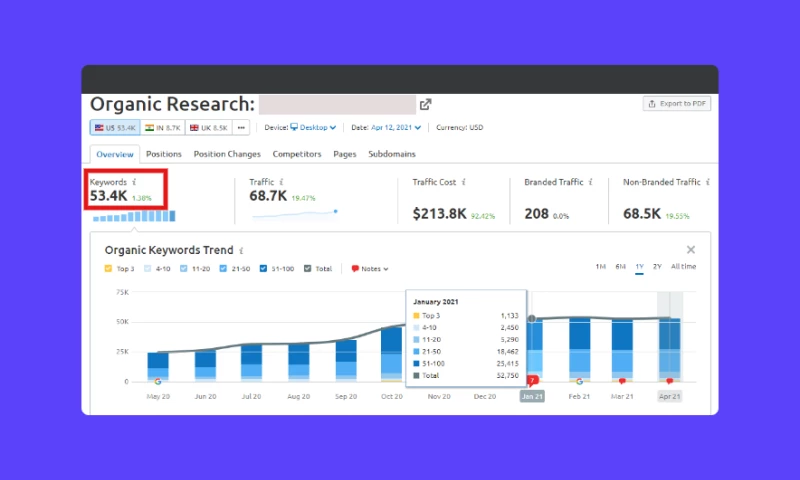This screenshot has width=800, height=480.
Task: Click the info icon next to Branded Traffic
Action: pyautogui.click(x=591, y=183)
